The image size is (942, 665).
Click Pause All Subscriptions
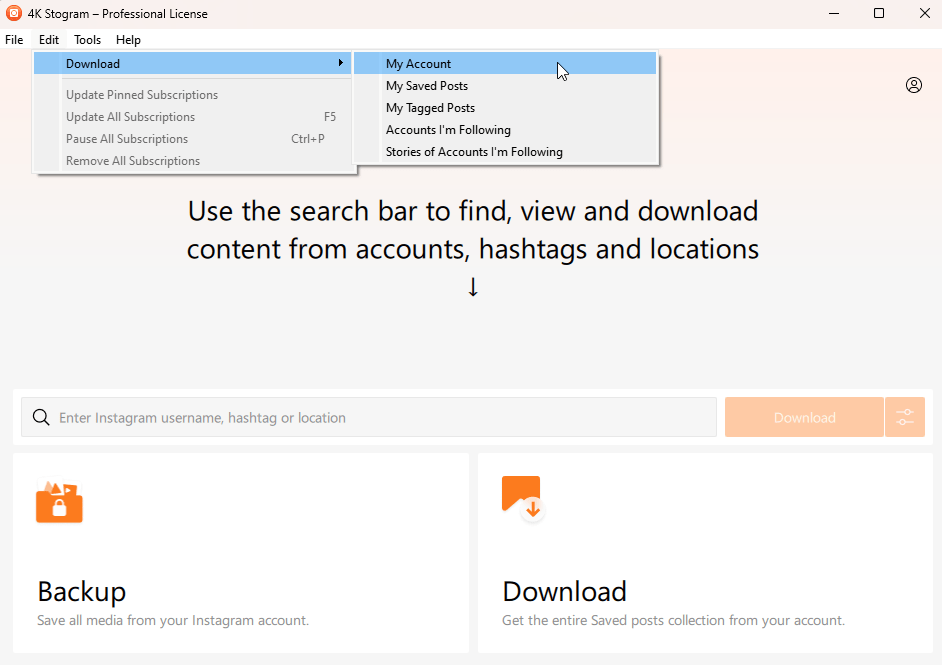[192, 139]
